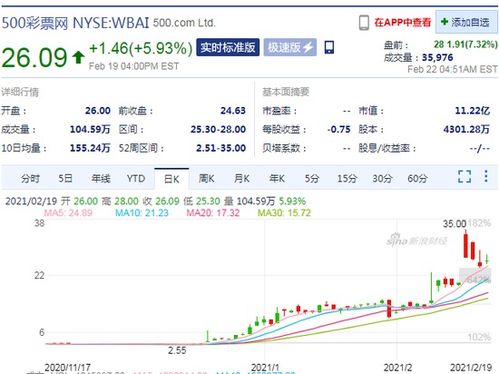Click the phone icon beside 在APP中查看
This screenshot has height=374, width=499.
(x=364, y=23)
